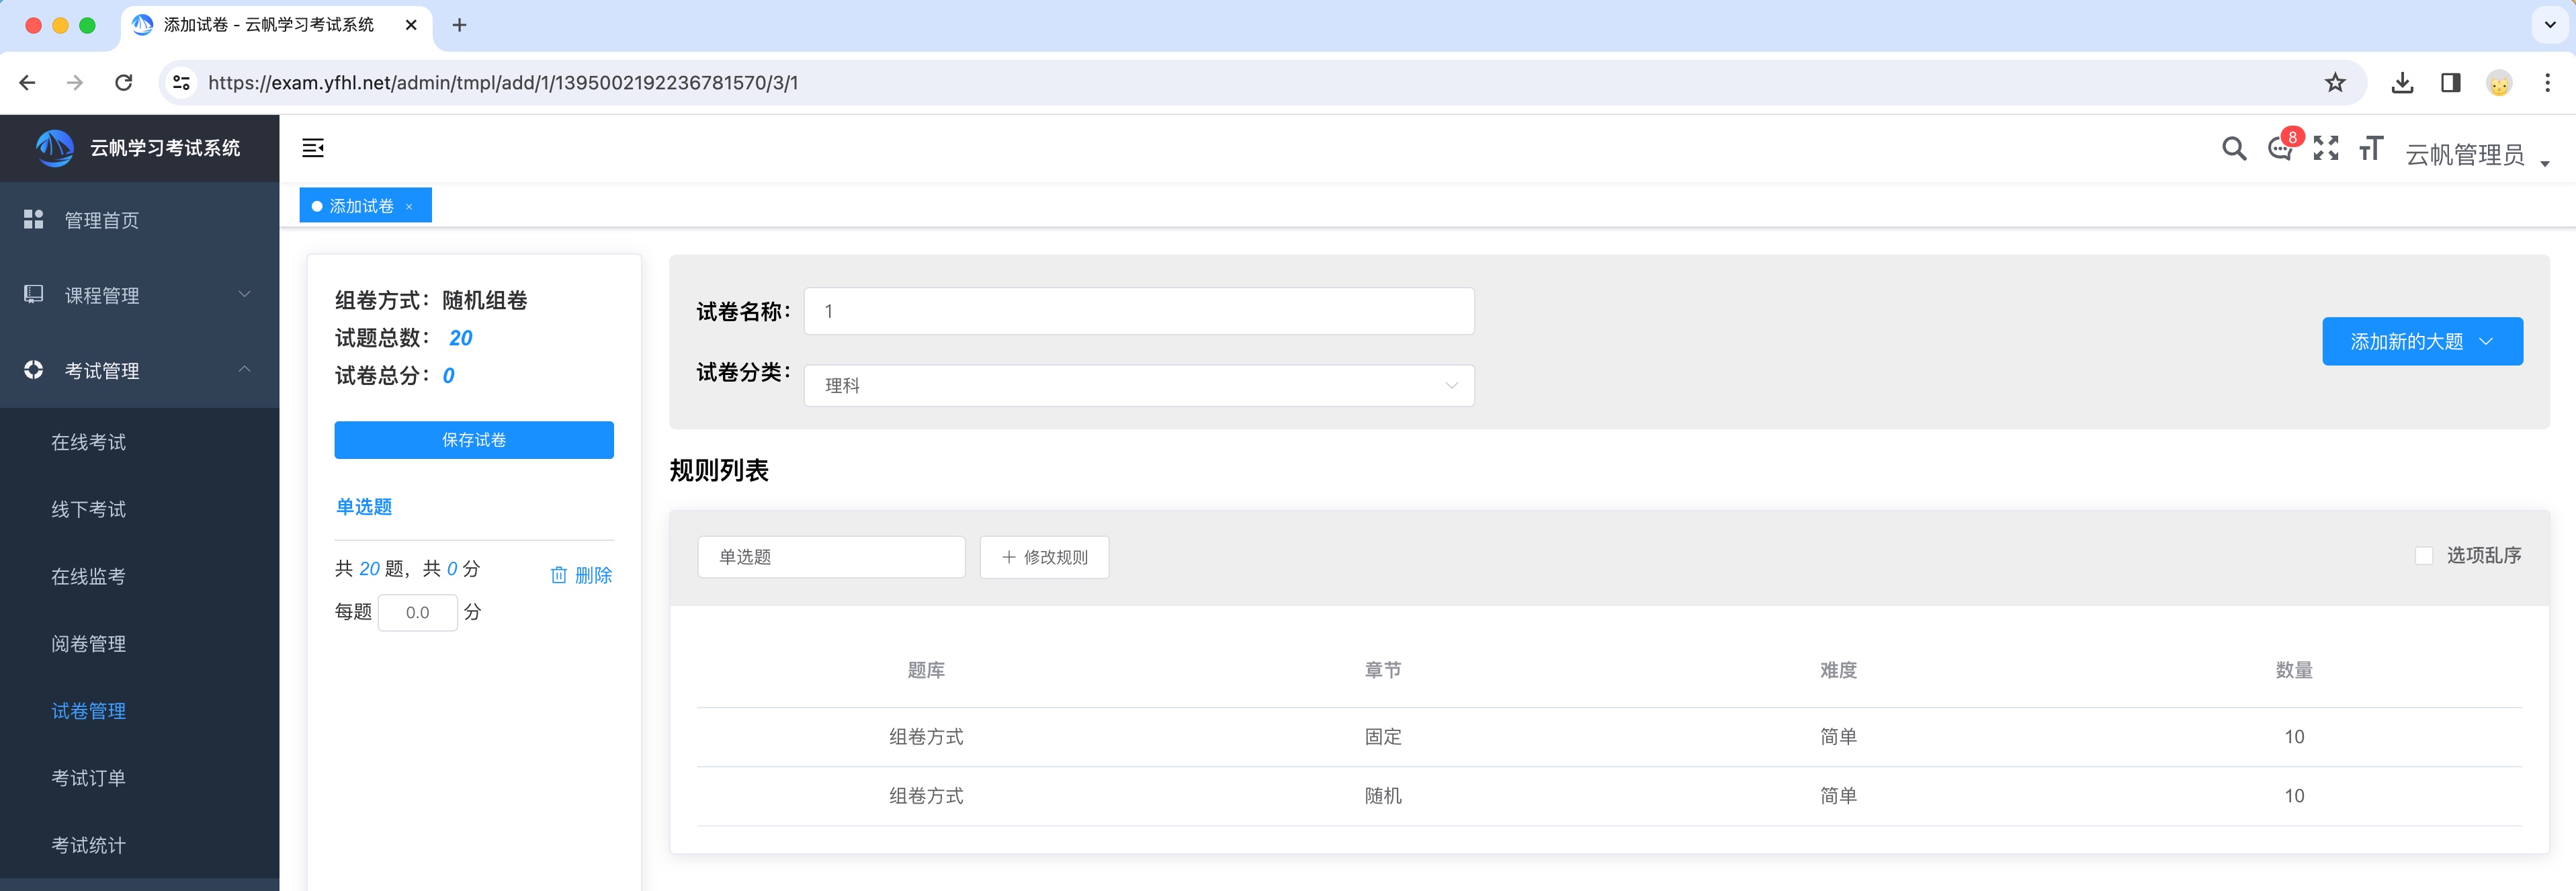Click the 修改规则 button
Viewport: 2576px width, 891px height.
[x=1044, y=557]
